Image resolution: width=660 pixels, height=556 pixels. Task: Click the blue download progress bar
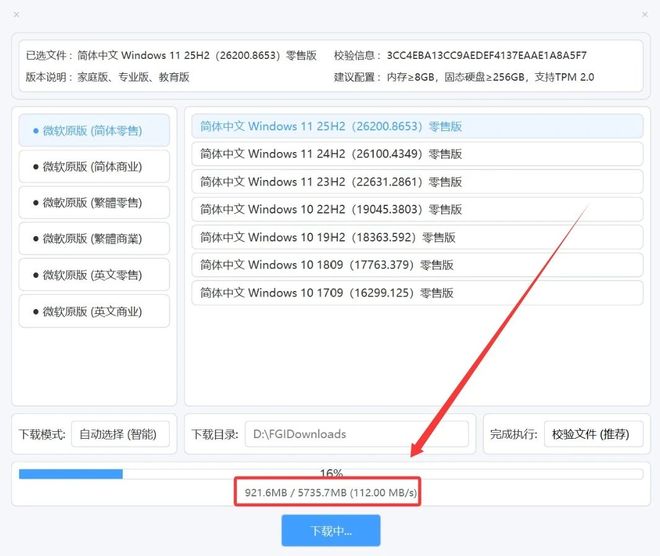[x=71, y=474]
